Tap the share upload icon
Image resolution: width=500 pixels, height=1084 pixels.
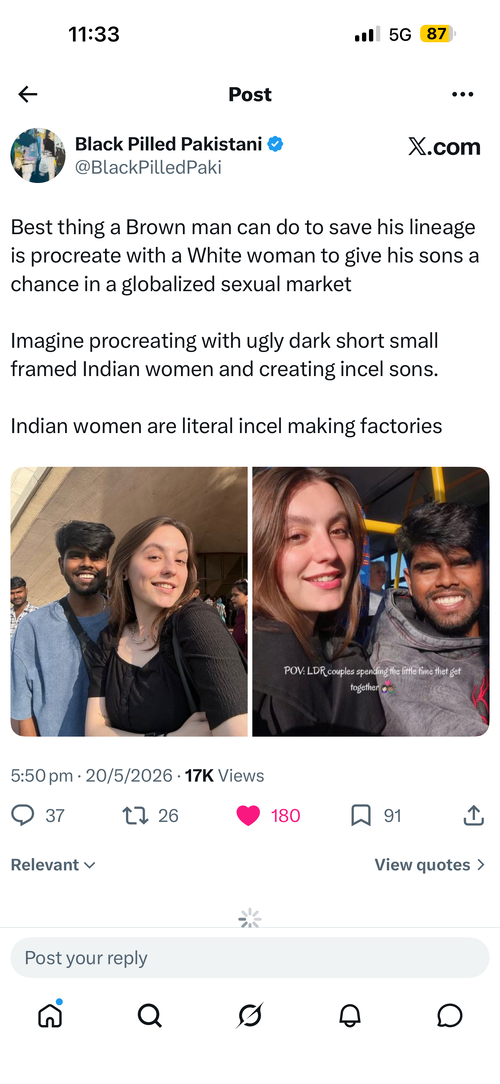472,816
